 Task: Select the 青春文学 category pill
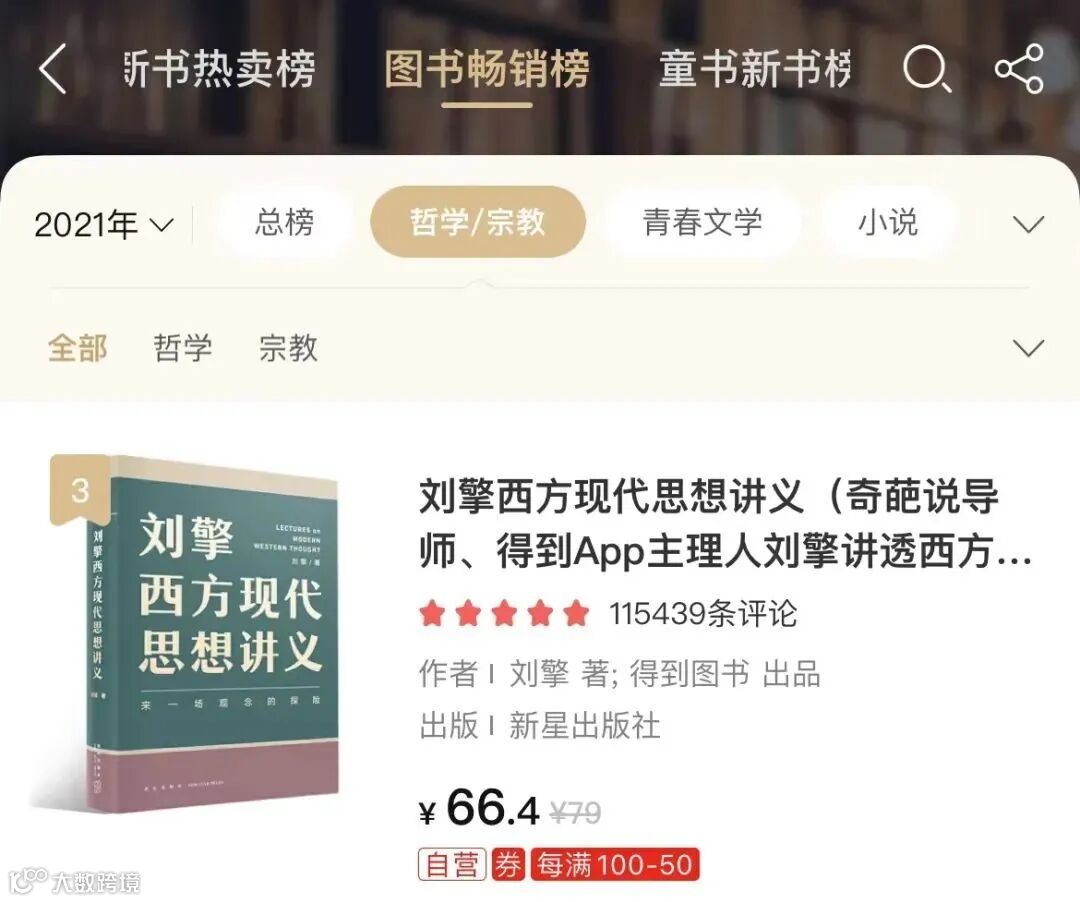pyautogui.click(x=703, y=222)
